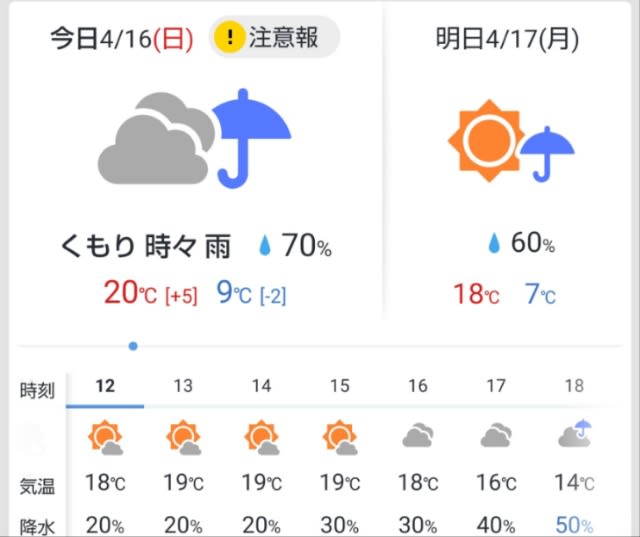
Task: Click tomorrow's low temperature 7℃
Action: point(540,294)
